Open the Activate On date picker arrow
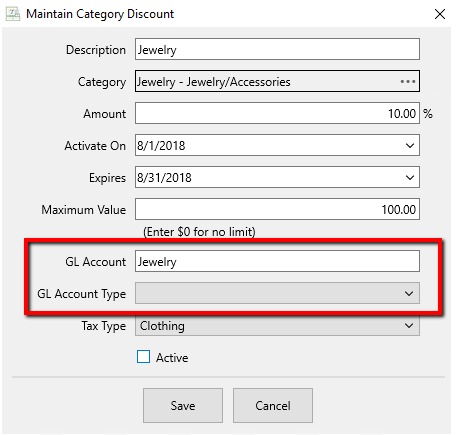458x435 pixels. point(410,145)
